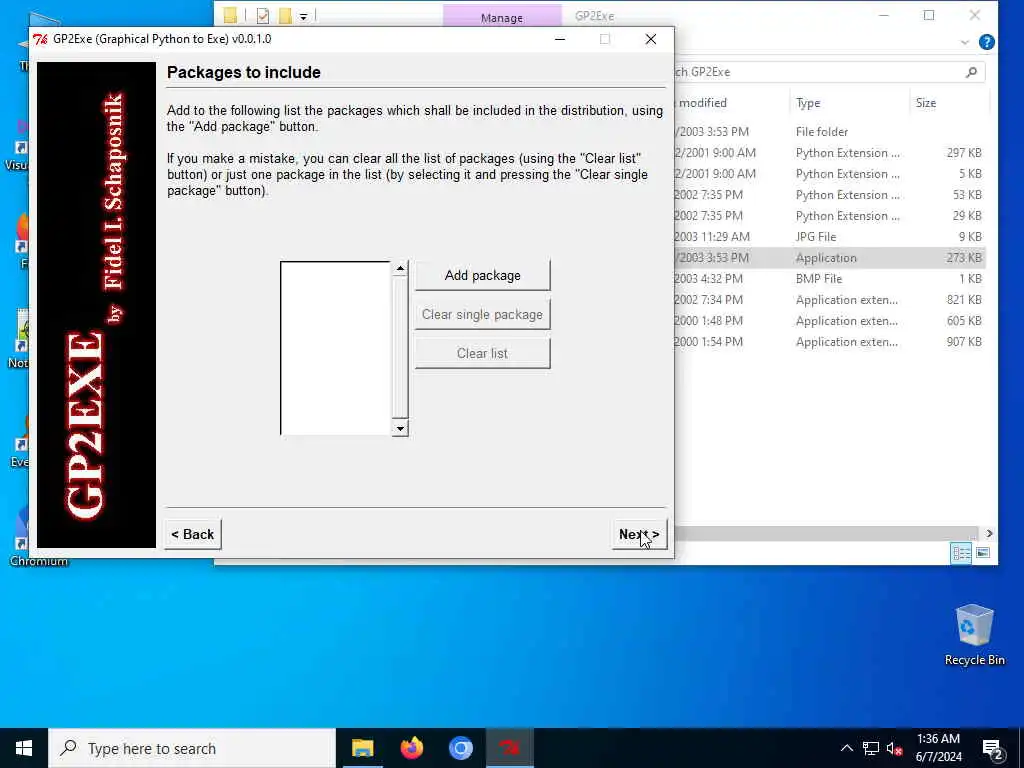Open the quick access toolbar dropdown arrow
The image size is (1024, 768).
pos(304,16)
